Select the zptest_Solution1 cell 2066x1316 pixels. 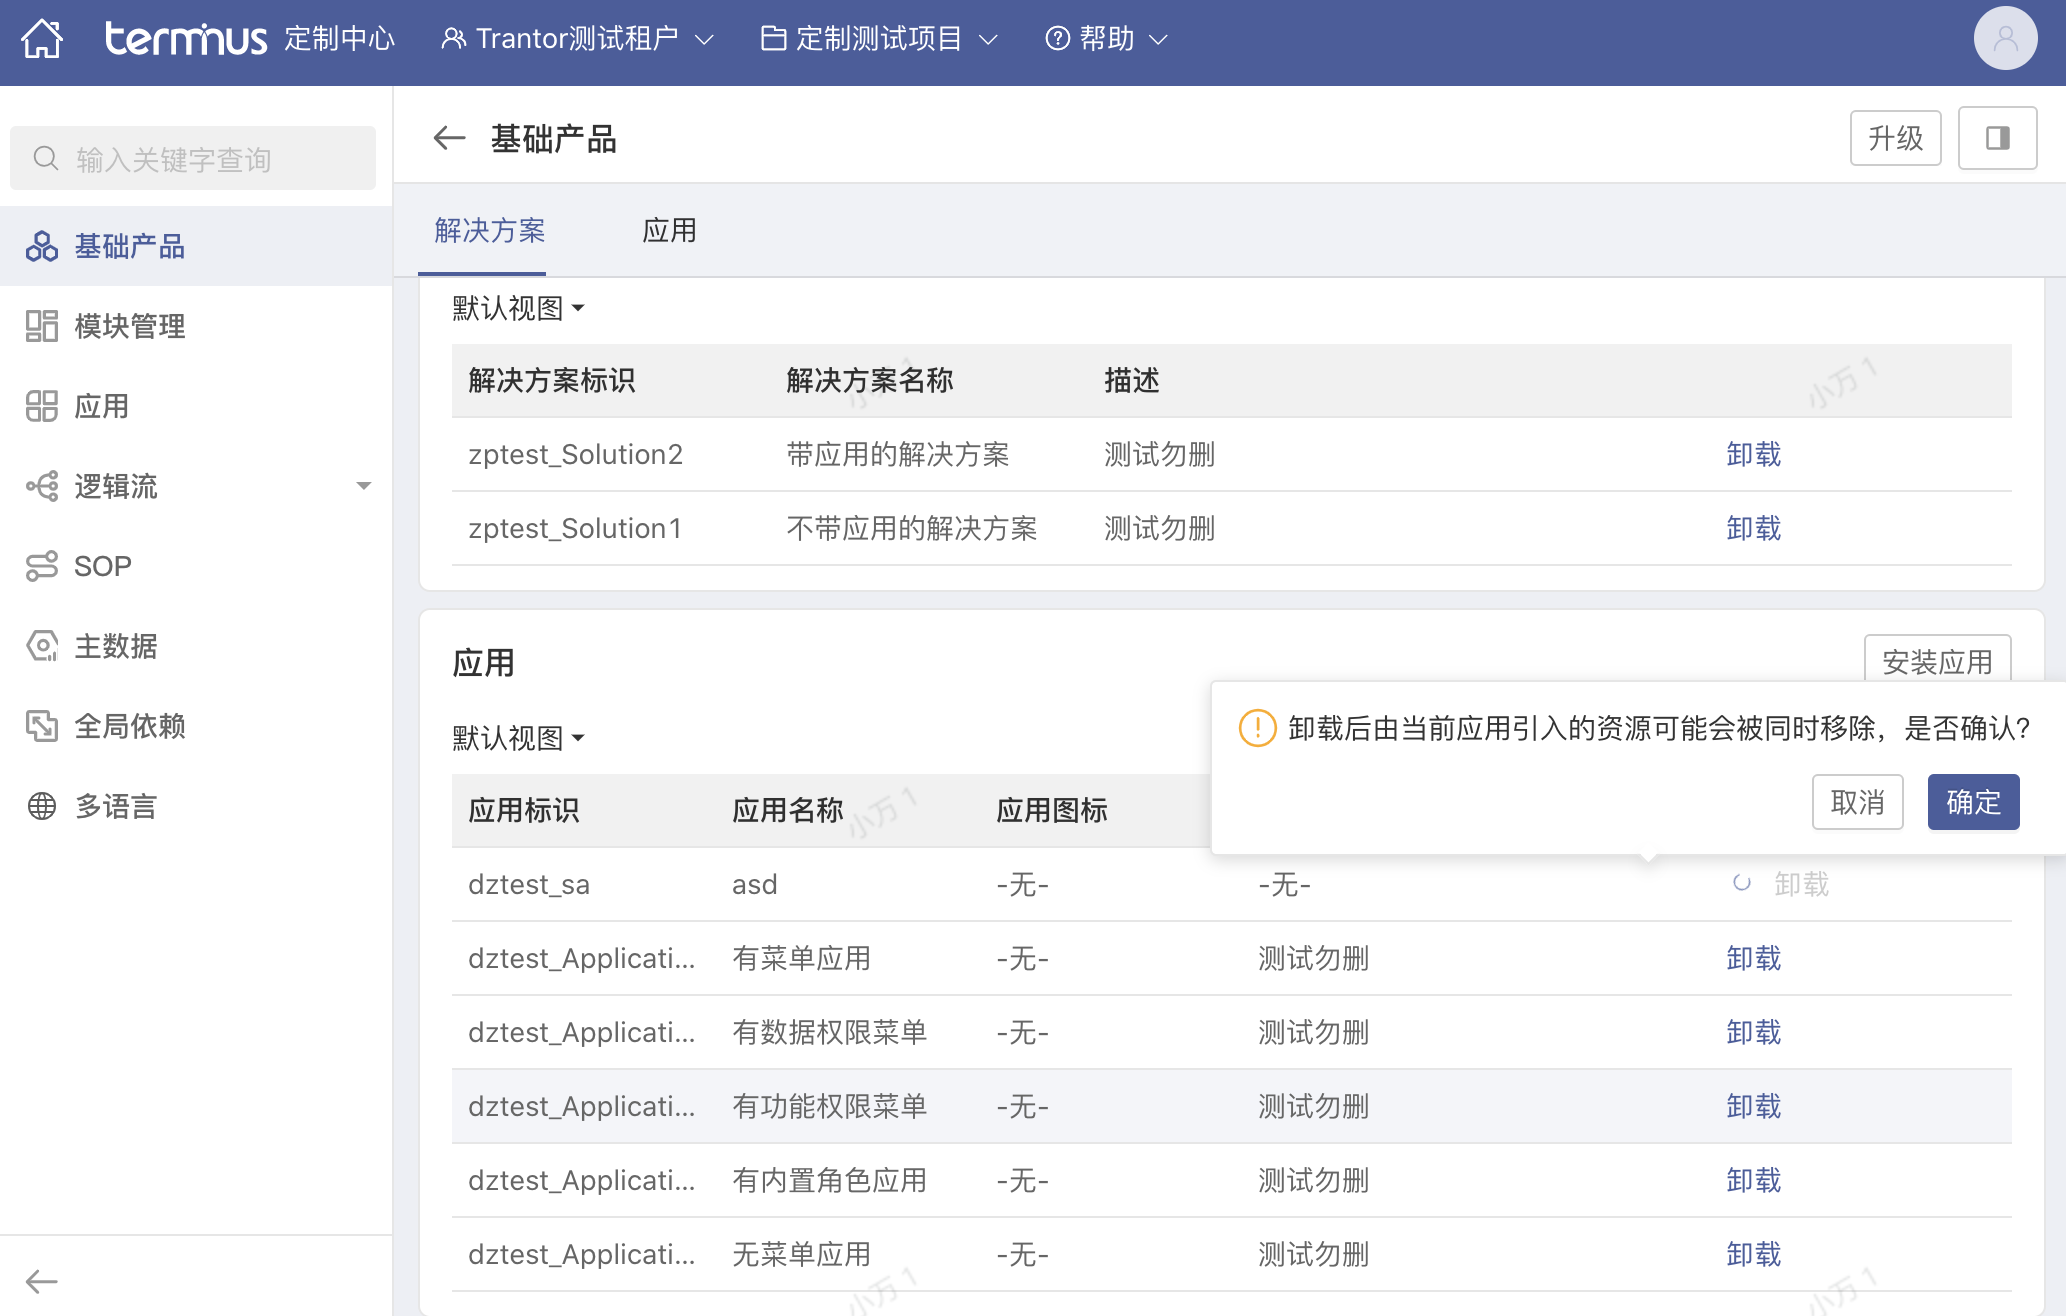575,528
